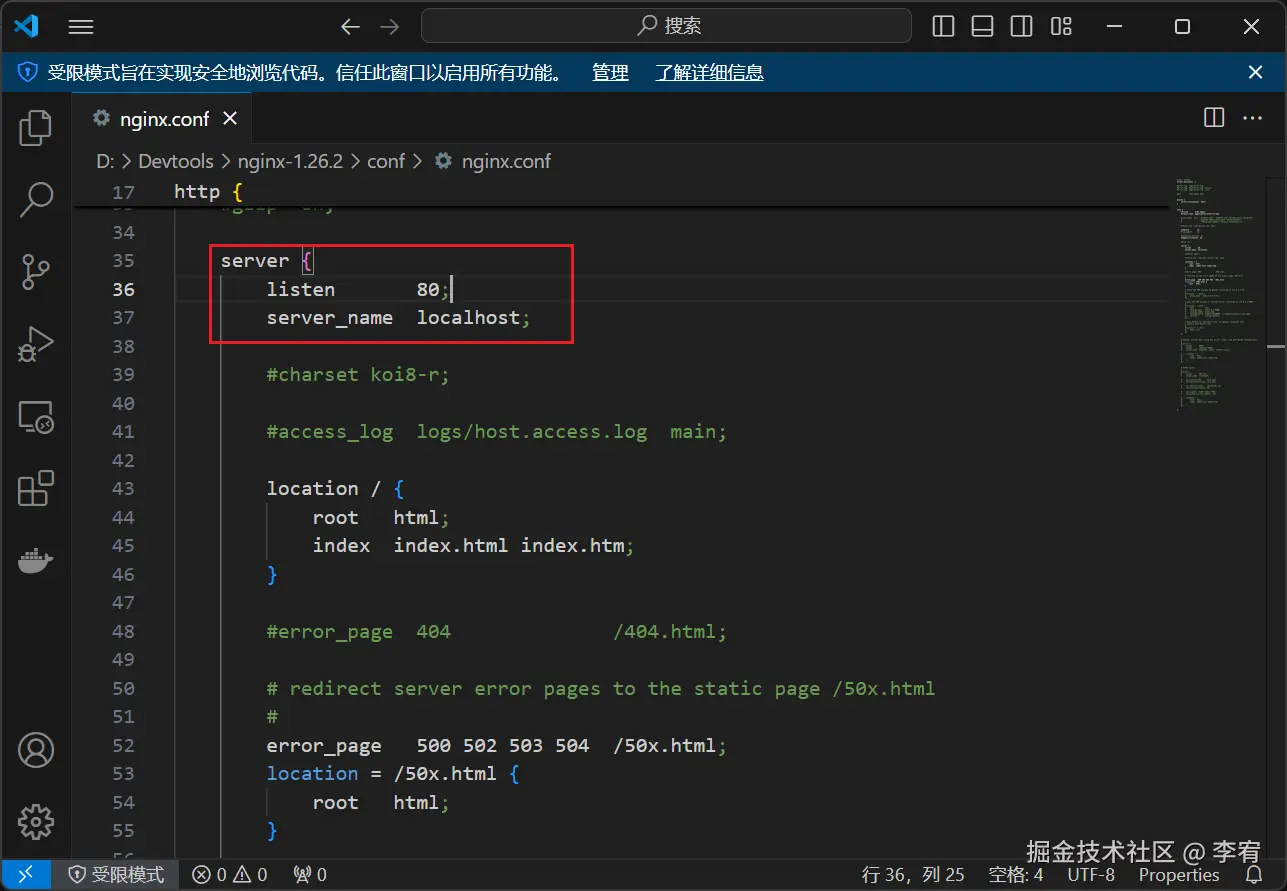
Task: Open the Search view in activity bar
Action: (x=36, y=199)
